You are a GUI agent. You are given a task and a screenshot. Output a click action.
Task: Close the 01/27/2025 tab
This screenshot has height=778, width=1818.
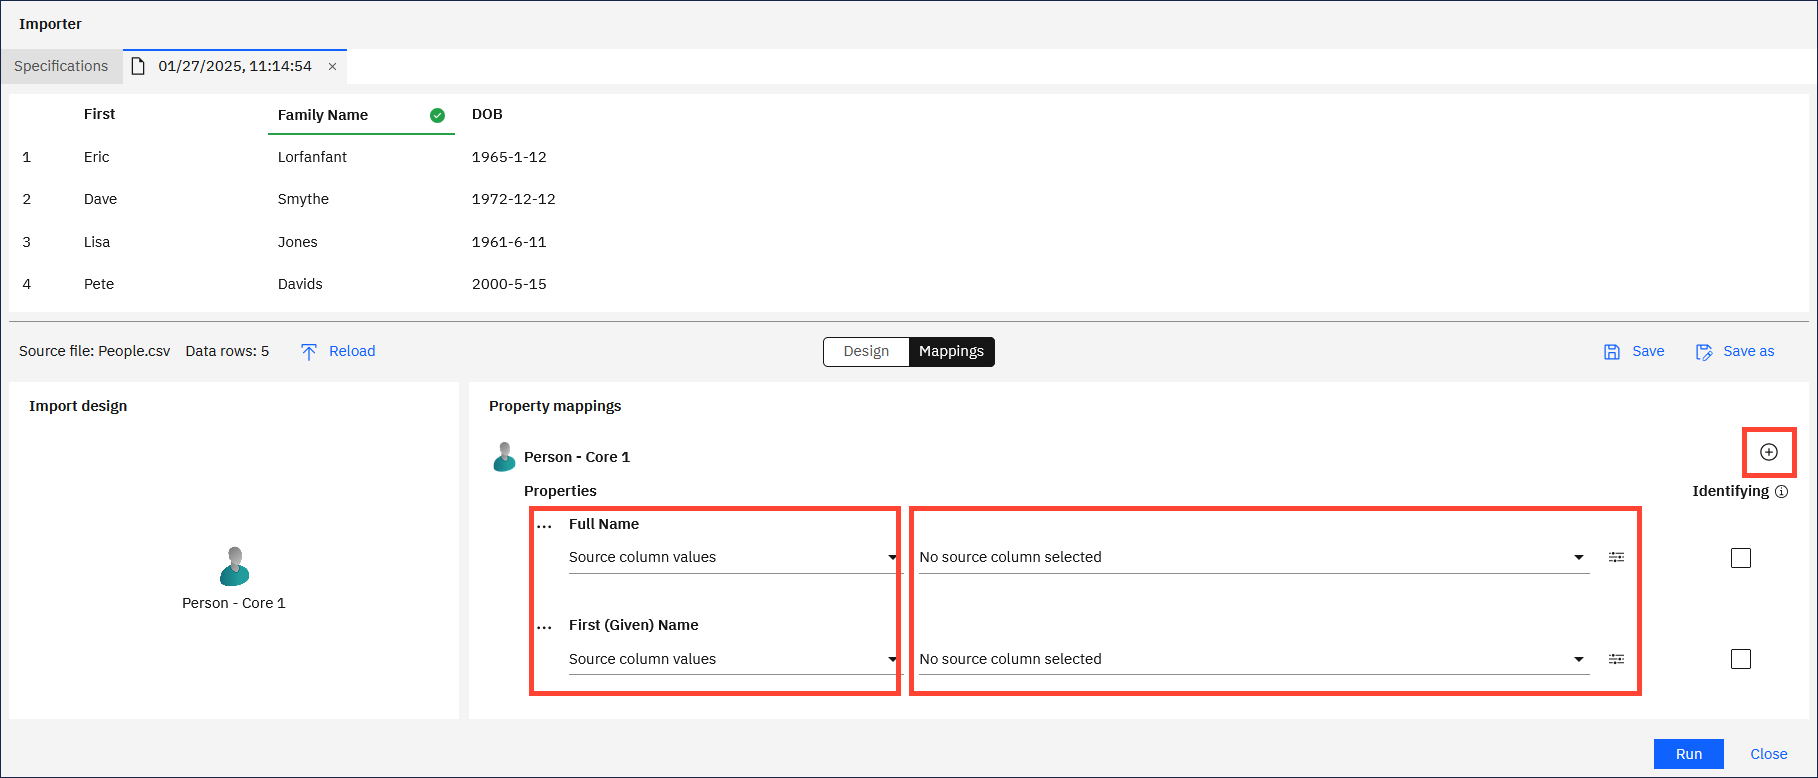coord(332,66)
